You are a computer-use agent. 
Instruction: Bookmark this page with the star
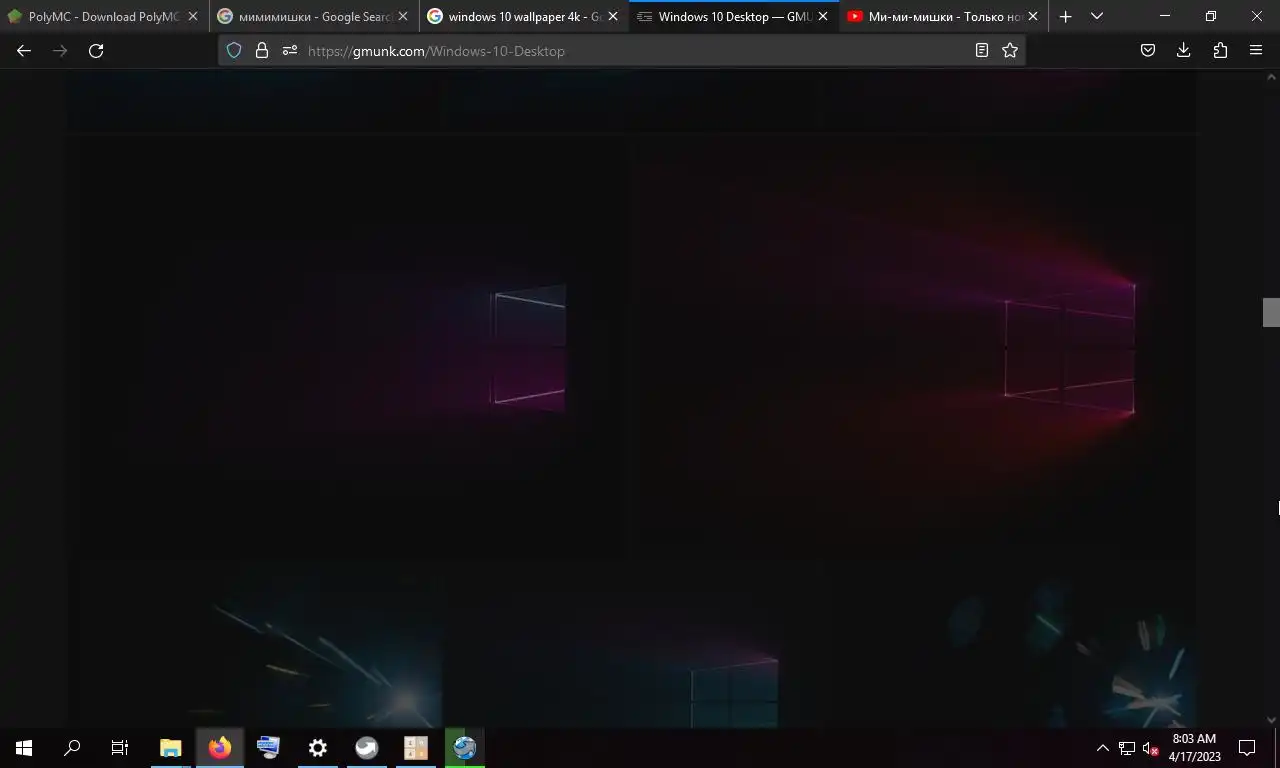tap(1010, 51)
